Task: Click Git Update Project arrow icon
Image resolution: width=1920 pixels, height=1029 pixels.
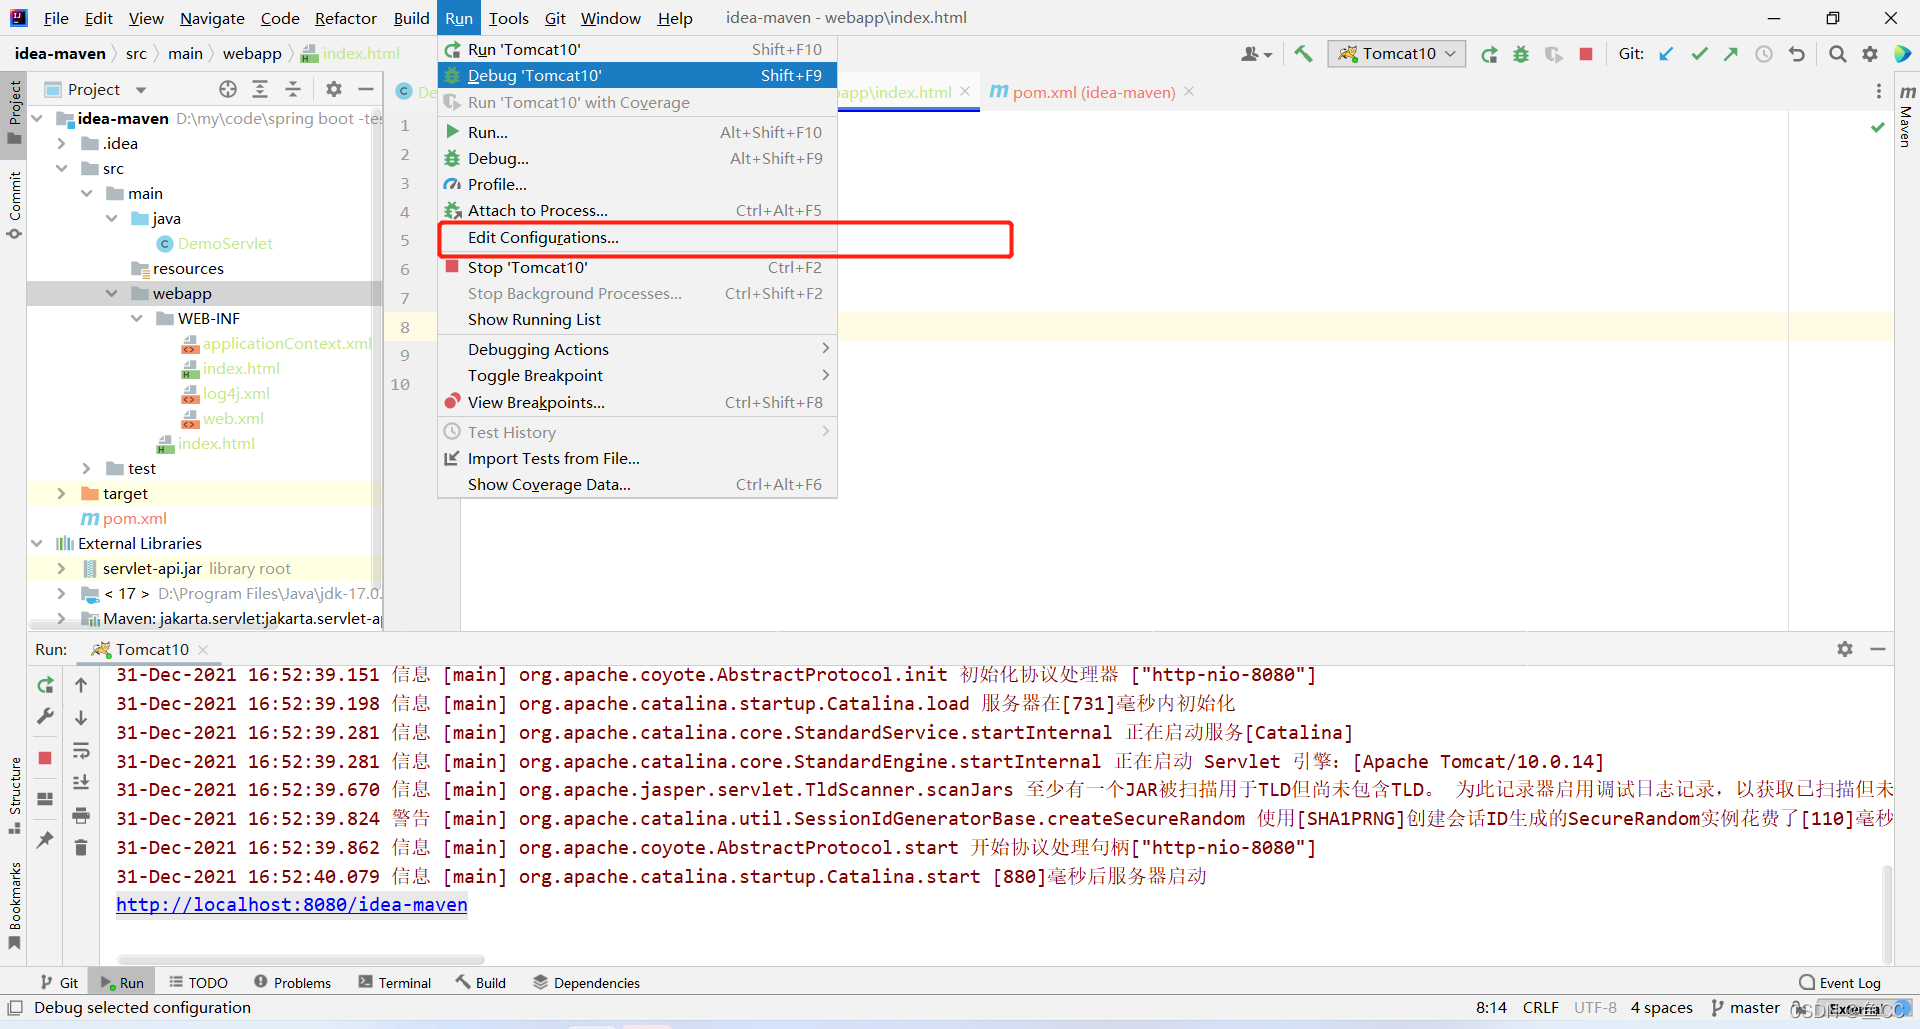Action: 1666,54
